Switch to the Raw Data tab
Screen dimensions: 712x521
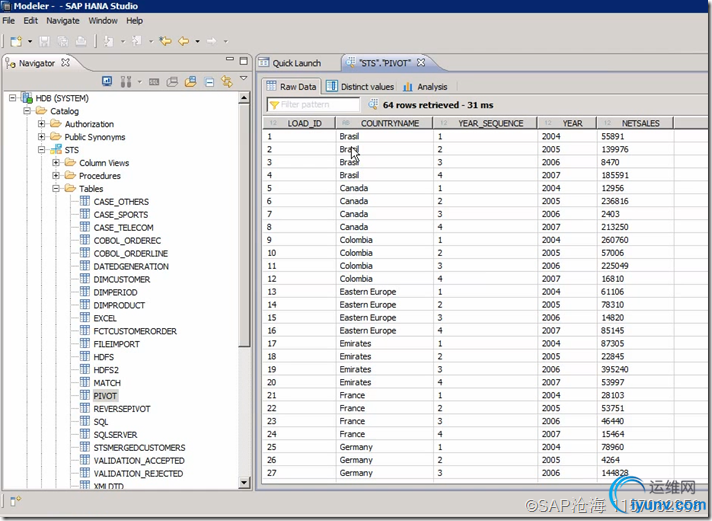(291, 86)
